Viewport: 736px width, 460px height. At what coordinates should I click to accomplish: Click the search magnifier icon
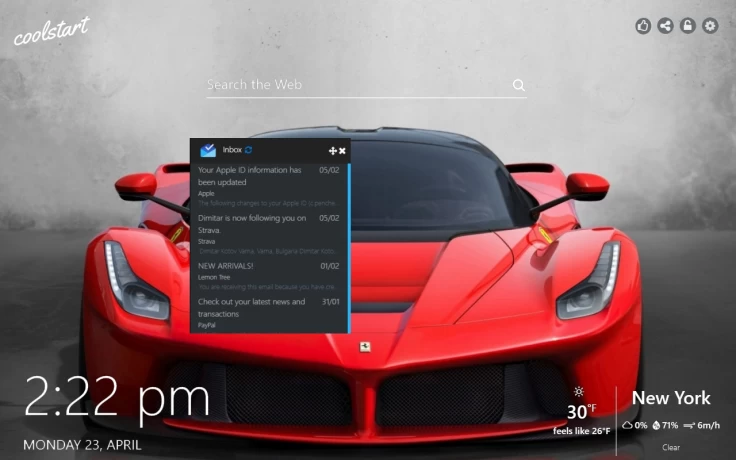point(518,85)
